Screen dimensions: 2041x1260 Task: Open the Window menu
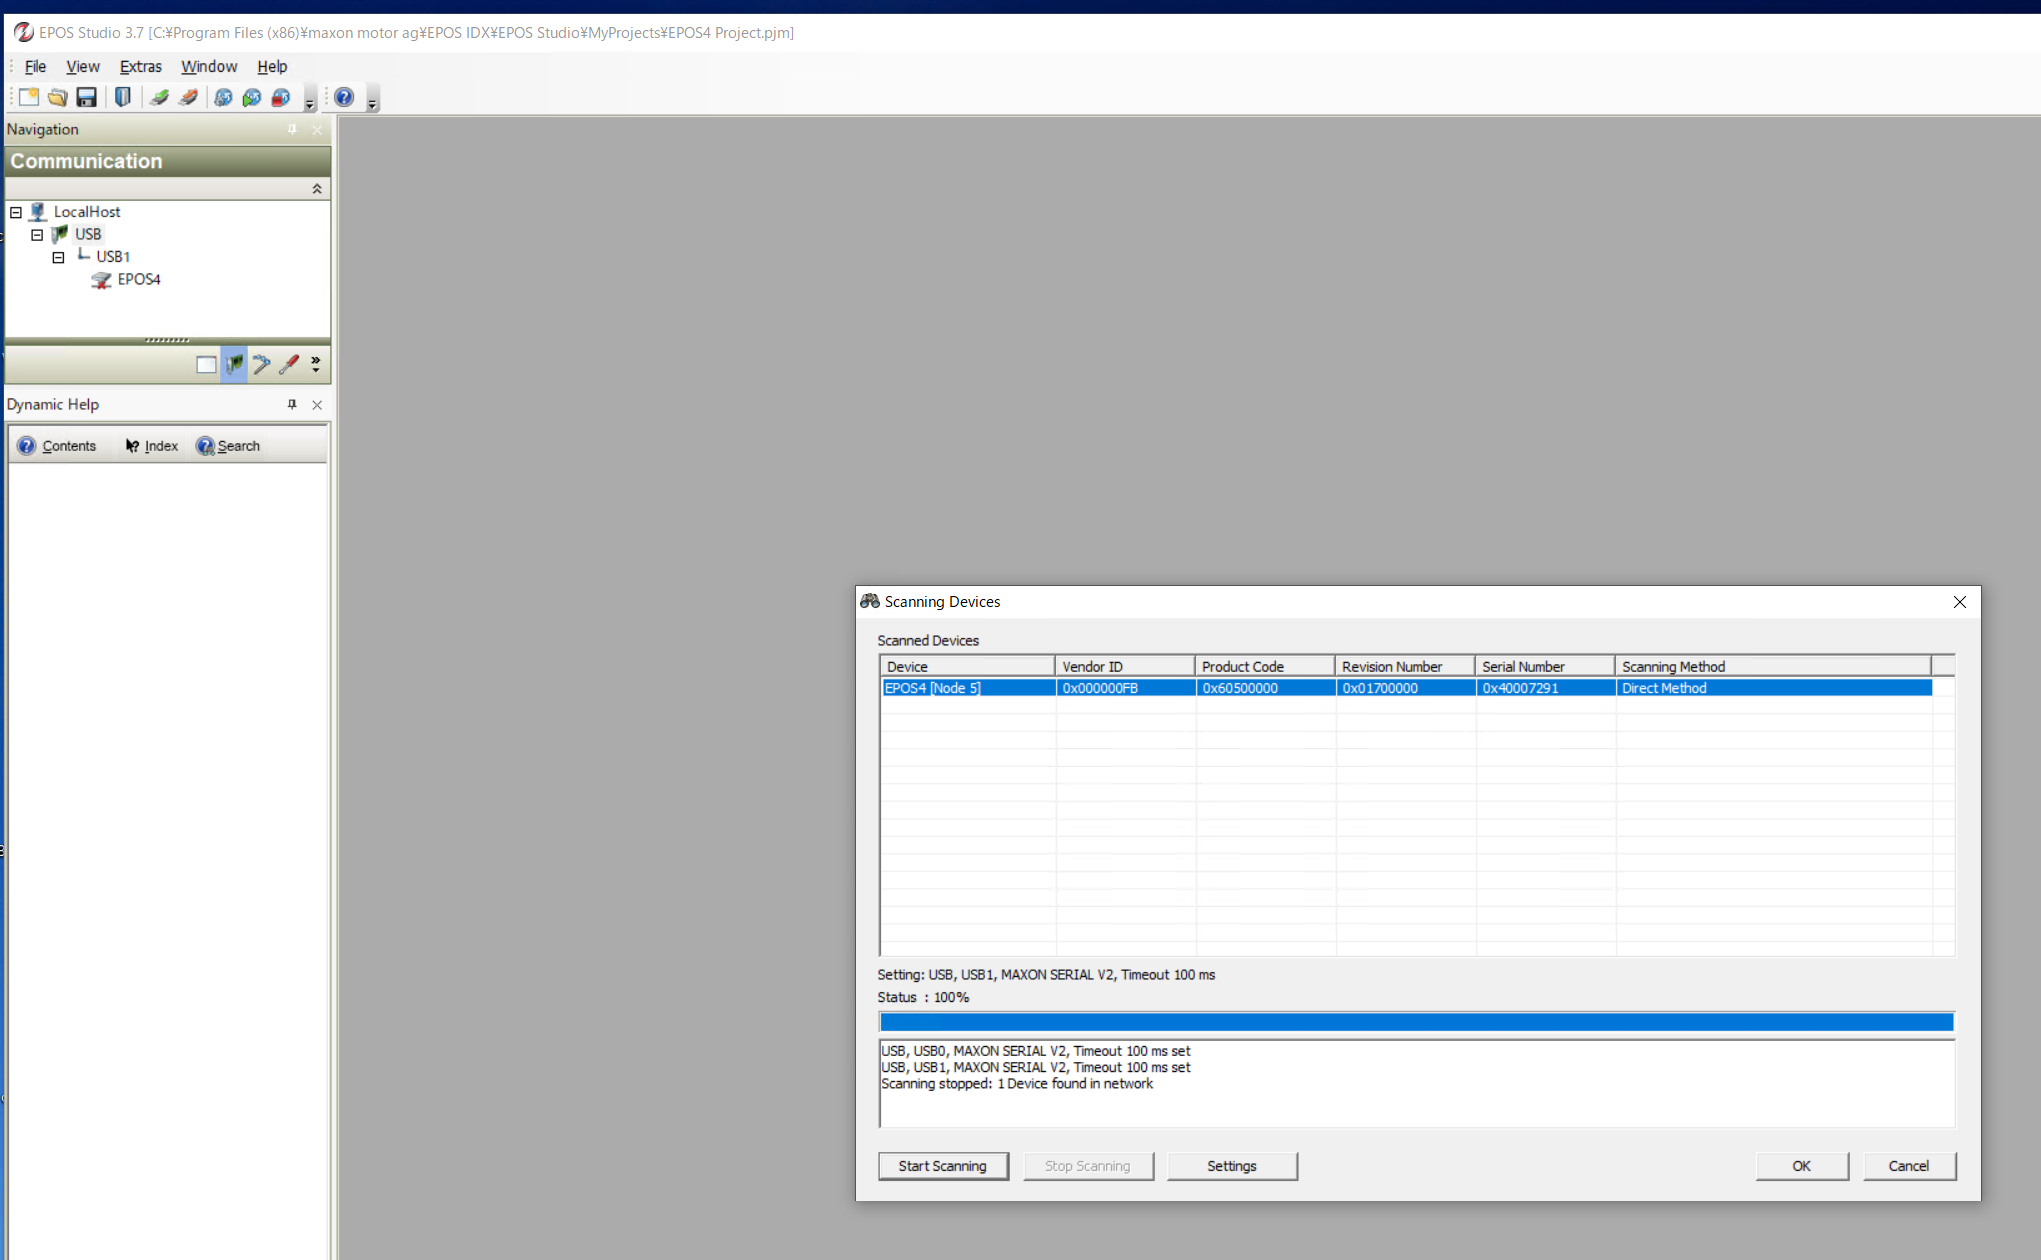208,66
